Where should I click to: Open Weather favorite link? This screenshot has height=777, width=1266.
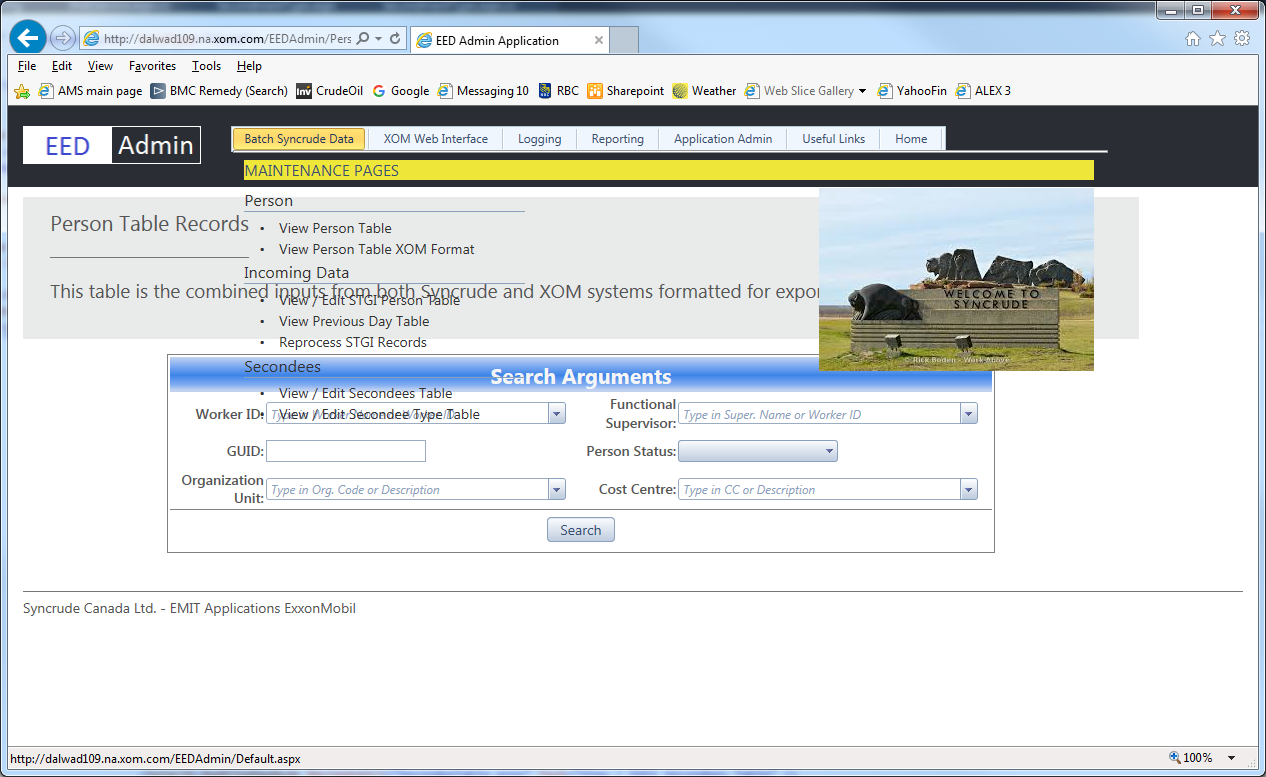pos(704,91)
